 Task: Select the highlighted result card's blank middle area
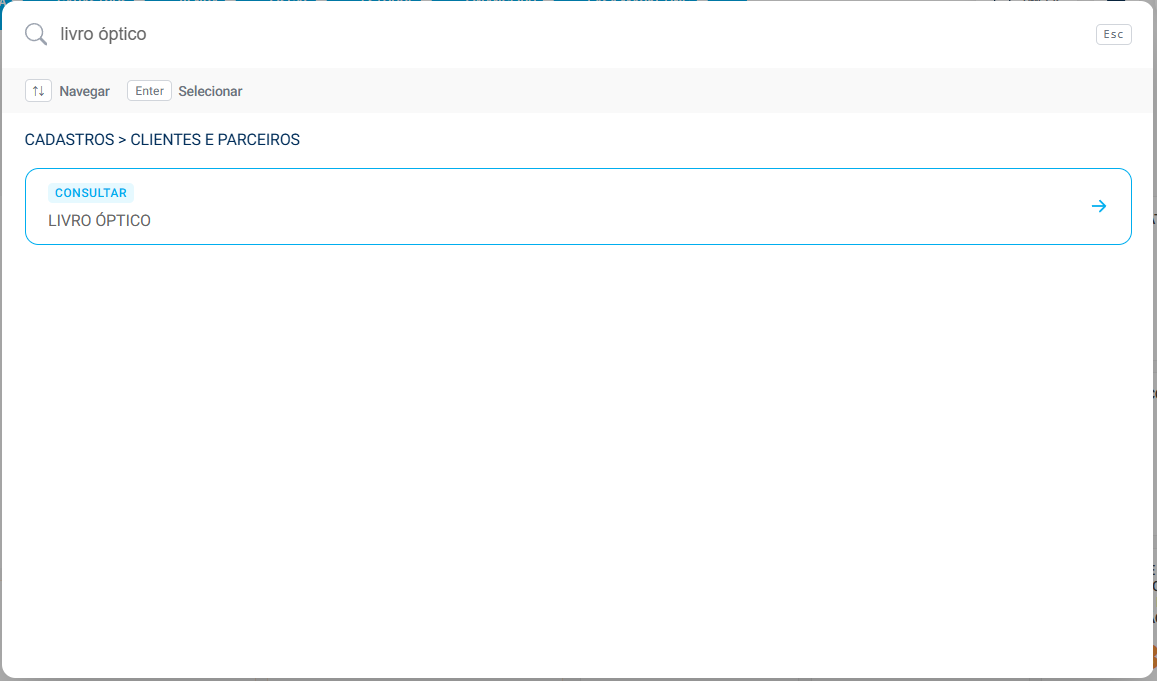[x=590, y=207]
